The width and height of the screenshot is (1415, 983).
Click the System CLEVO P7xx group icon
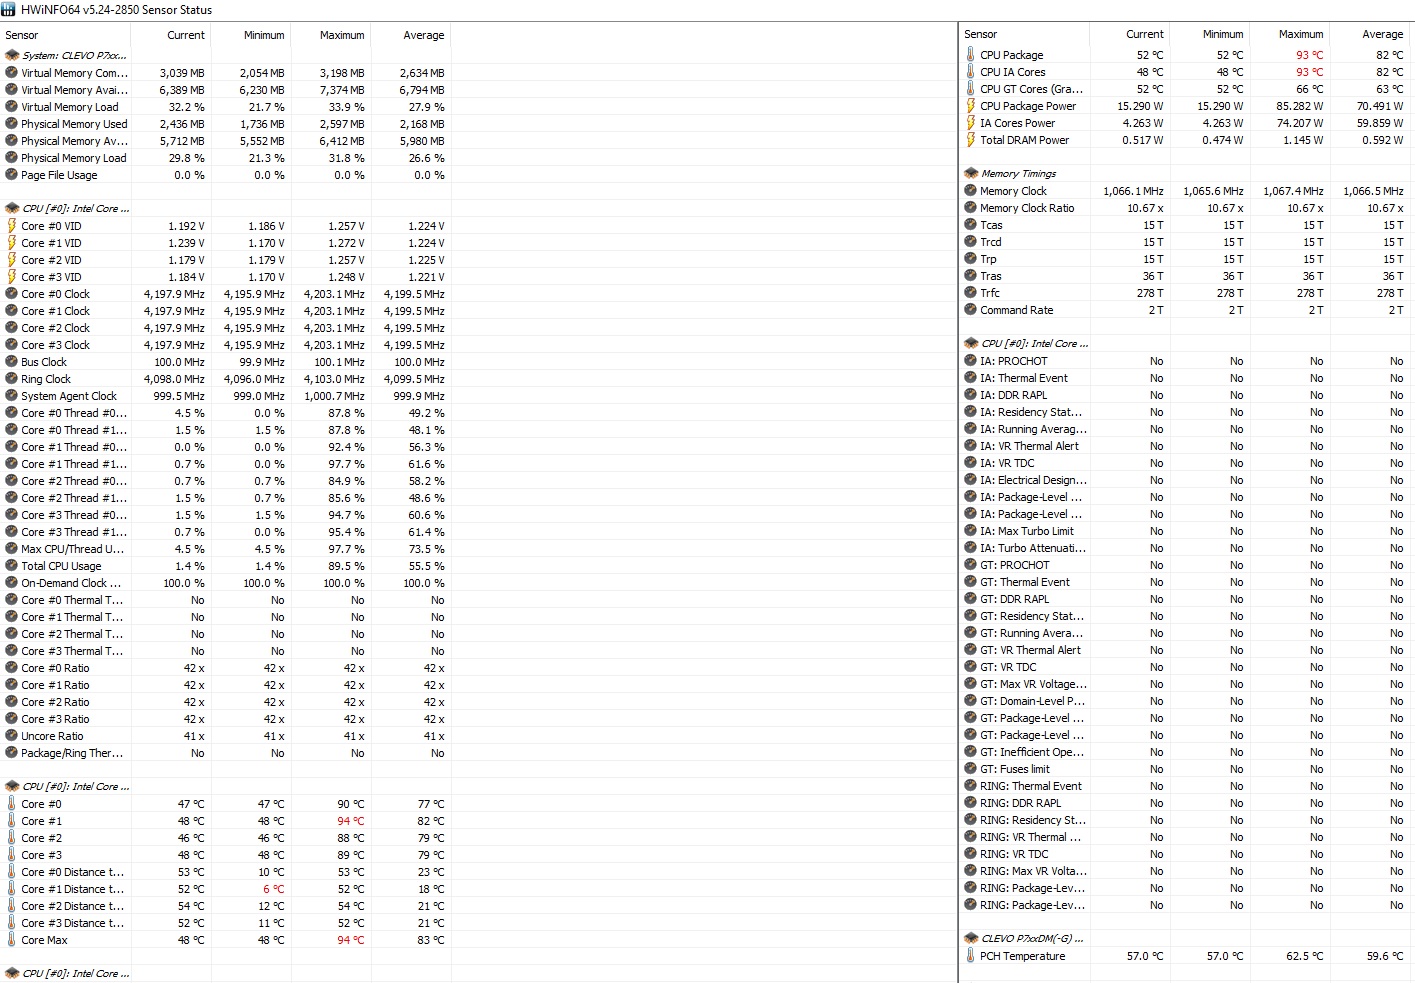[x=12, y=55]
